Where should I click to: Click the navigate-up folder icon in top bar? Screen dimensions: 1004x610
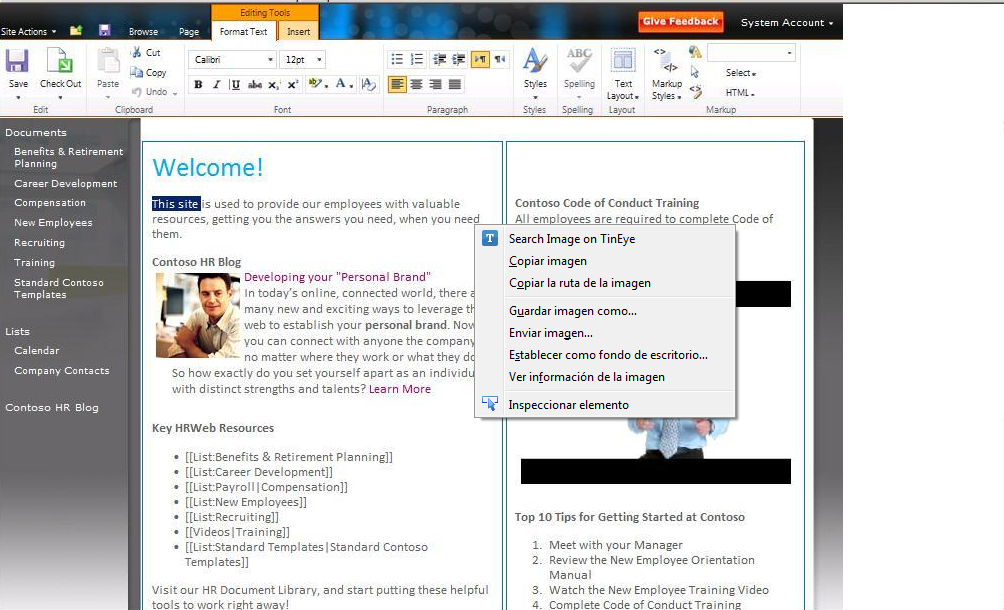point(76,30)
